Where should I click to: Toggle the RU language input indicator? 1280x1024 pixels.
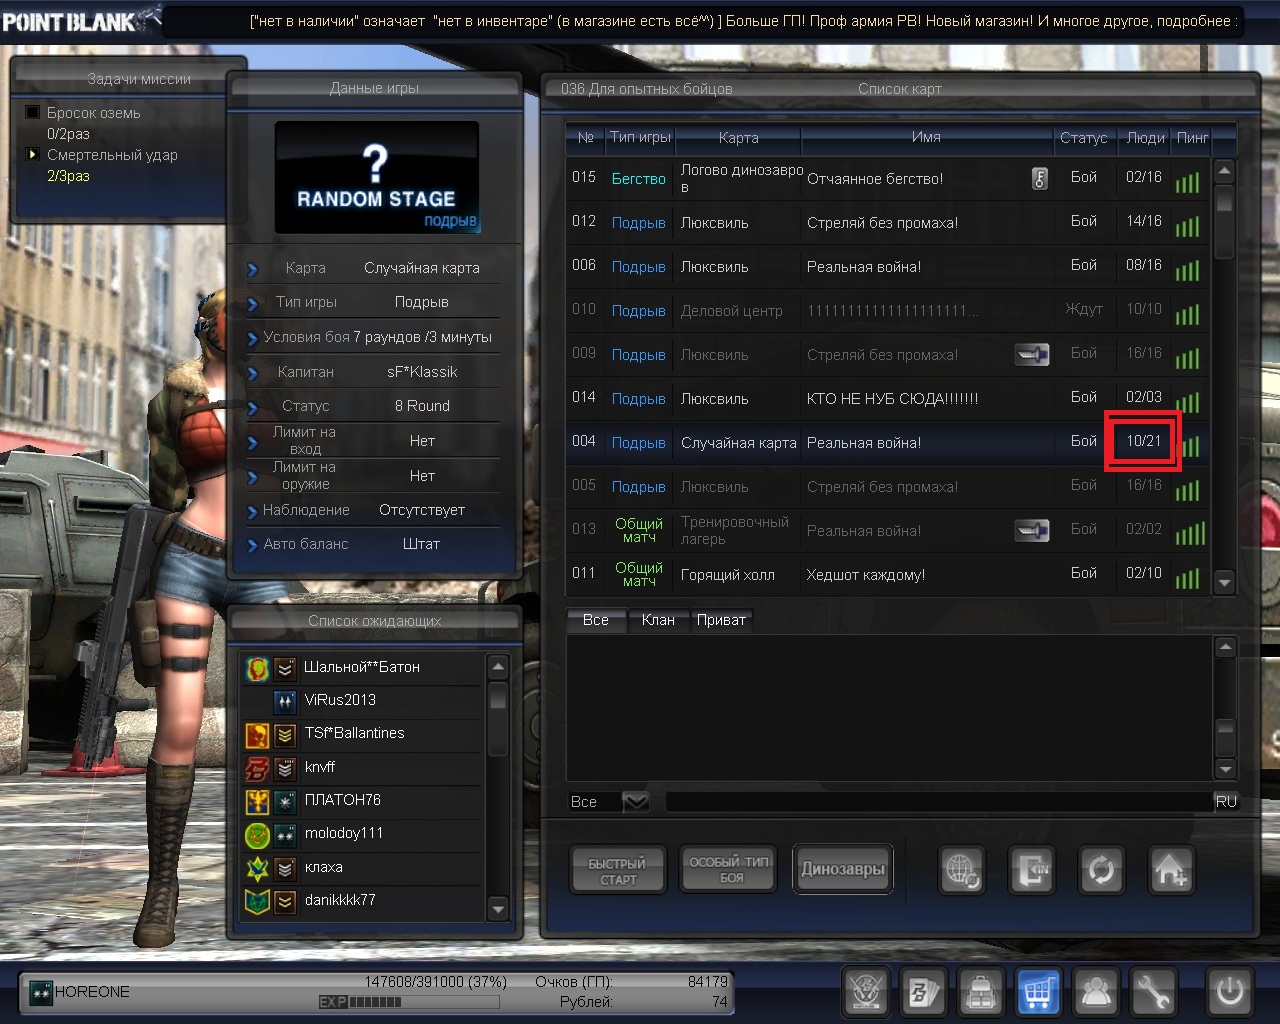click(1226, 802)
